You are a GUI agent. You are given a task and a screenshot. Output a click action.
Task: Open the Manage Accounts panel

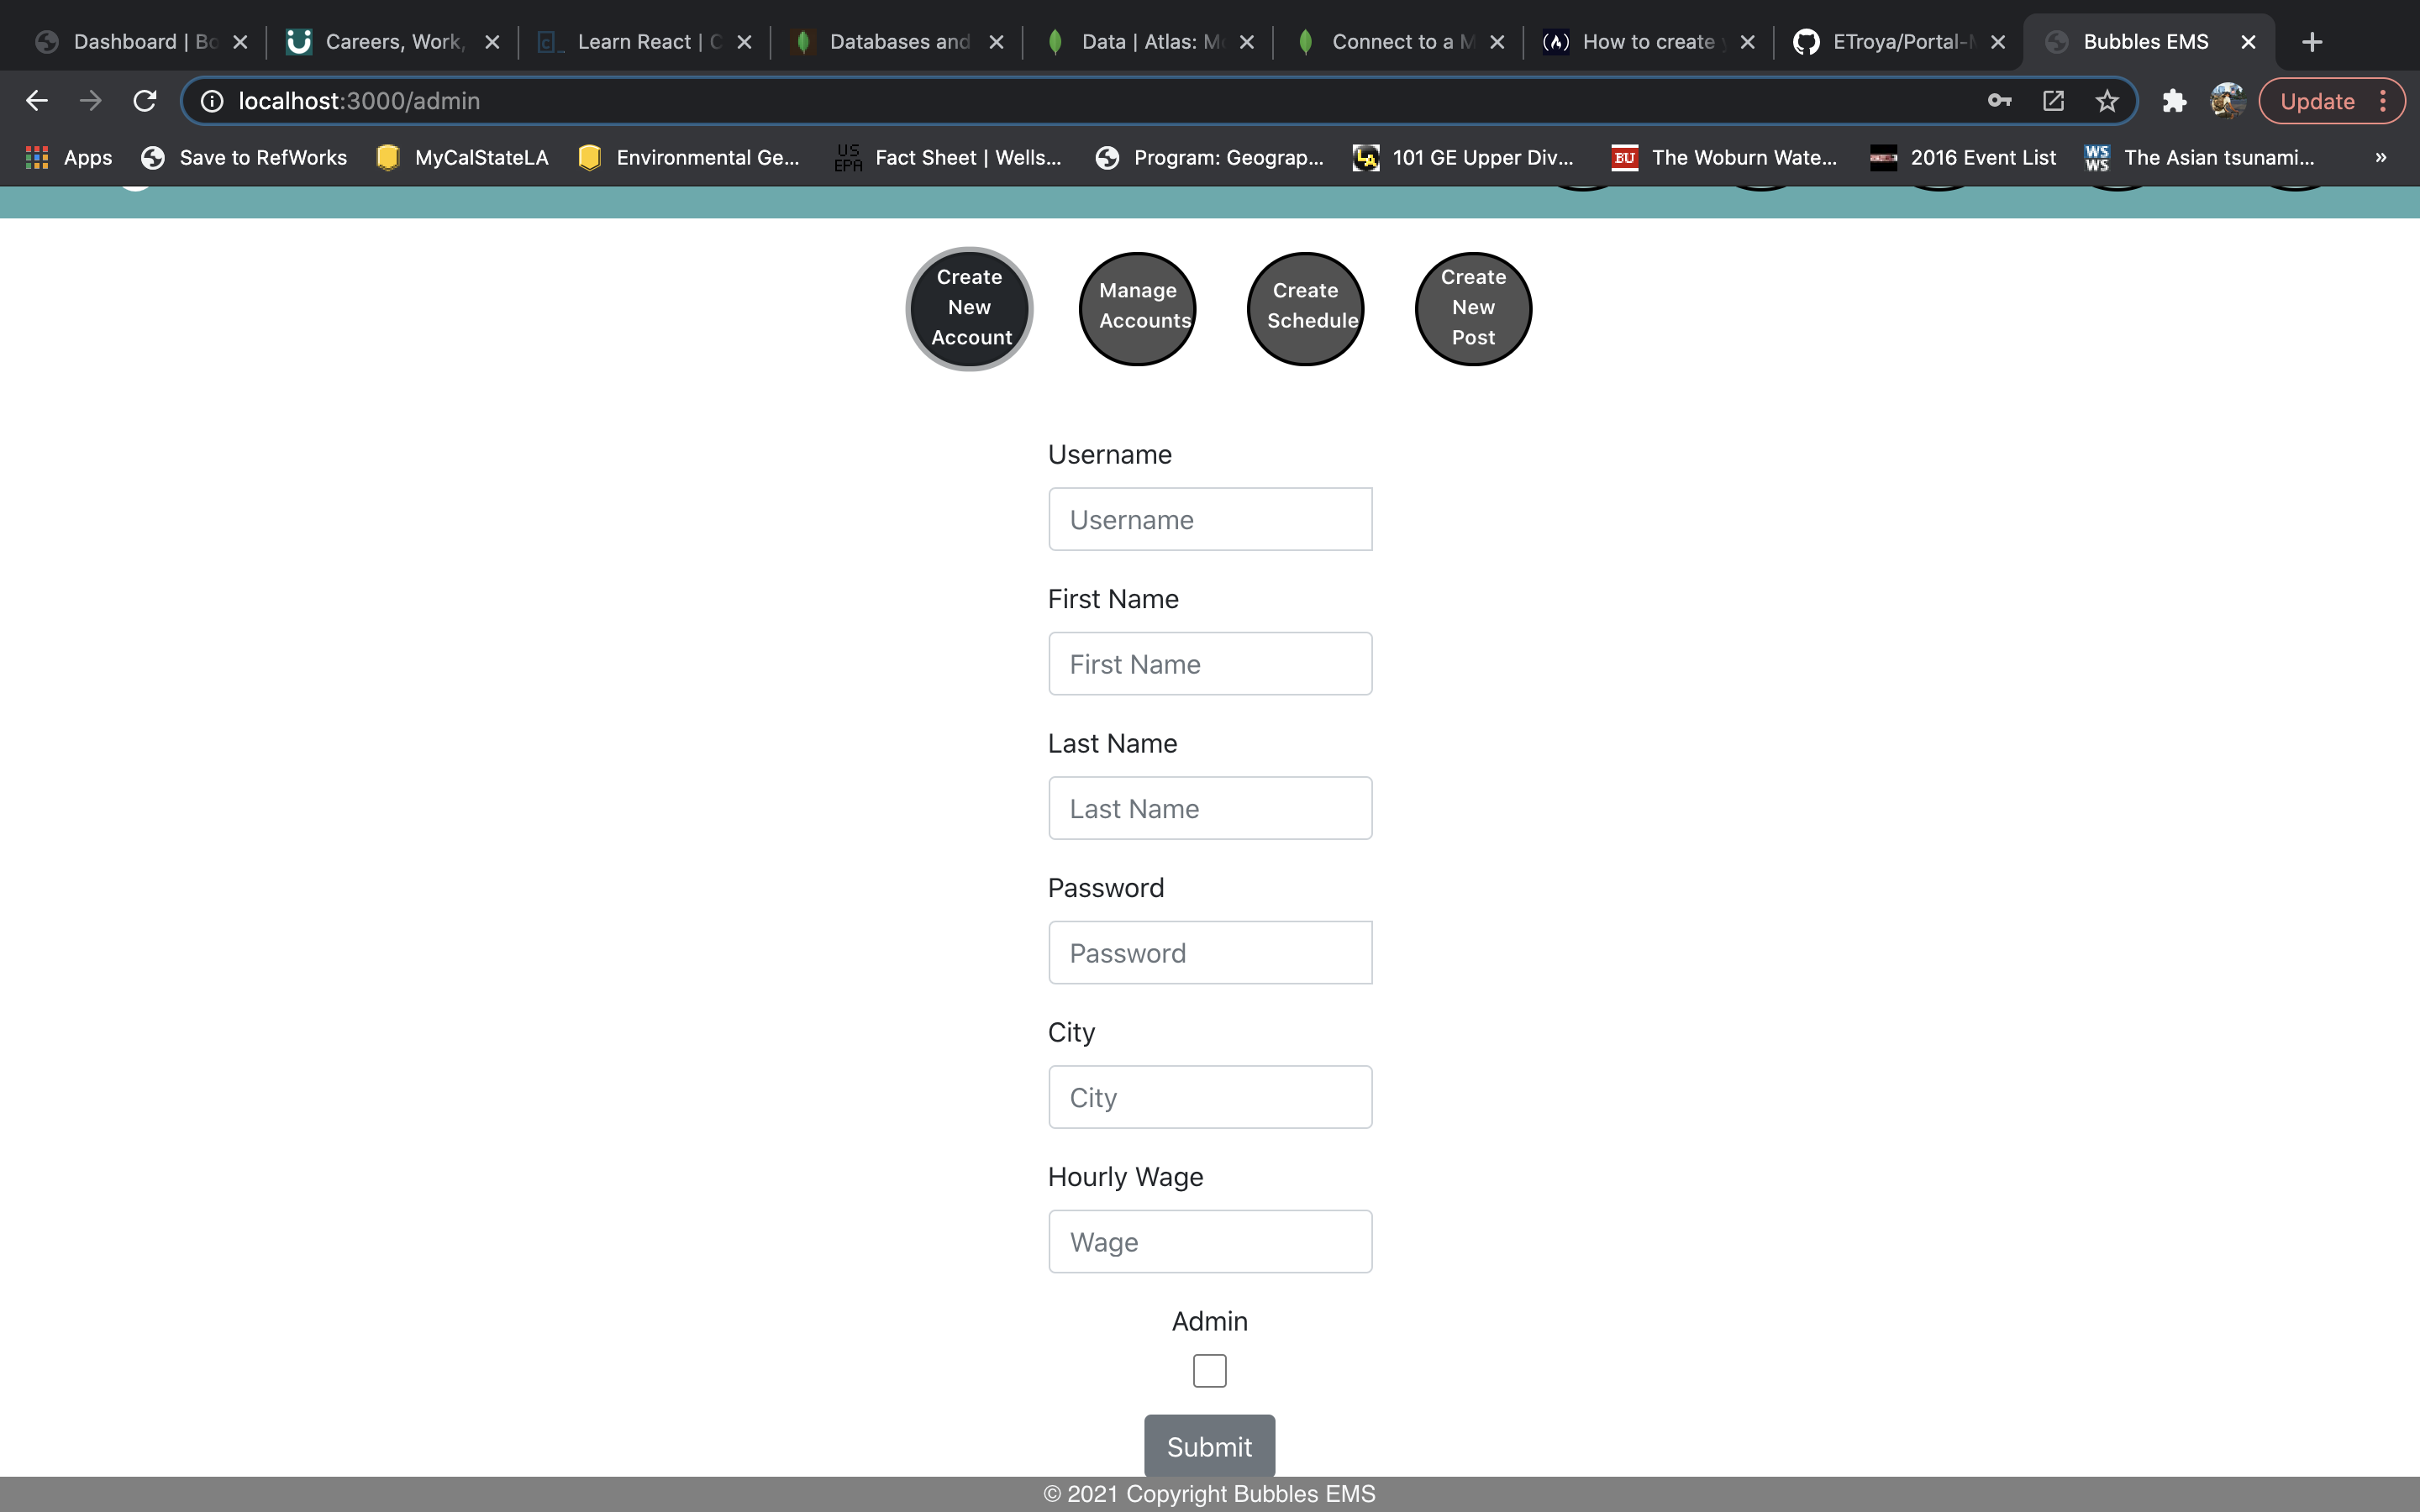[x=1138, y=307]
